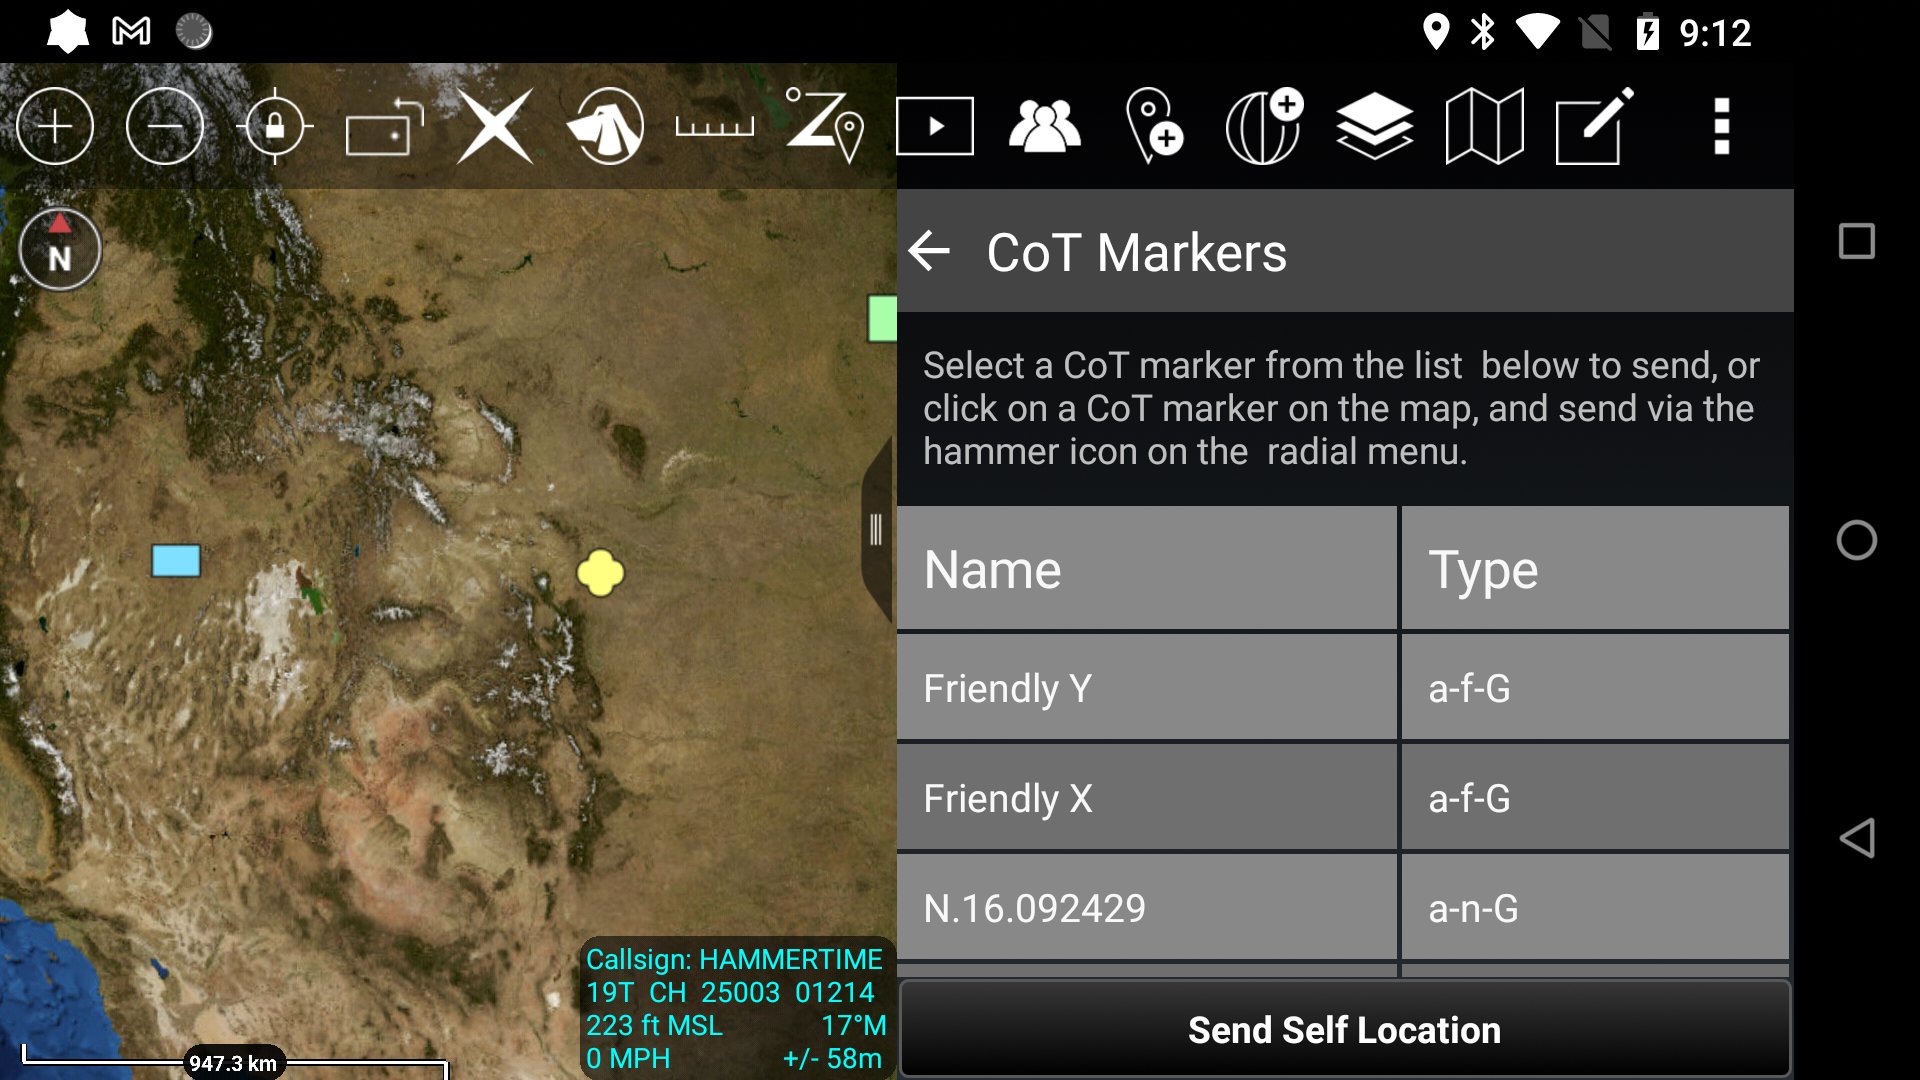Viewport: 1920px width, 1080px height.
Task: Click the yellow marker on the map
Action: 600,573
